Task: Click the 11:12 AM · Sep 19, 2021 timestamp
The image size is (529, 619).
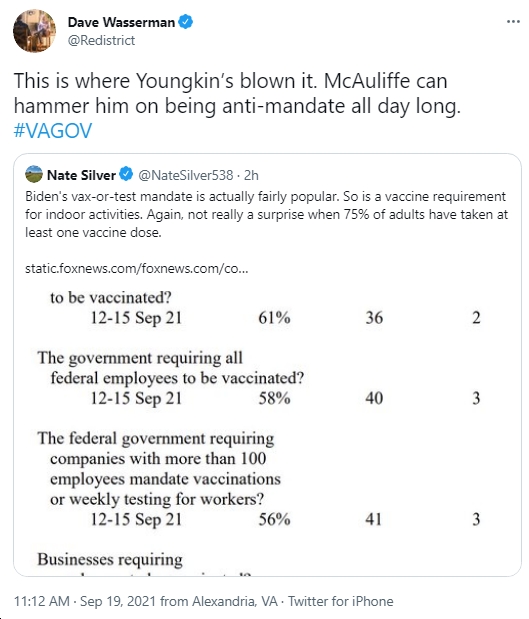Action: pyautogui.click(x=85, y=601)
